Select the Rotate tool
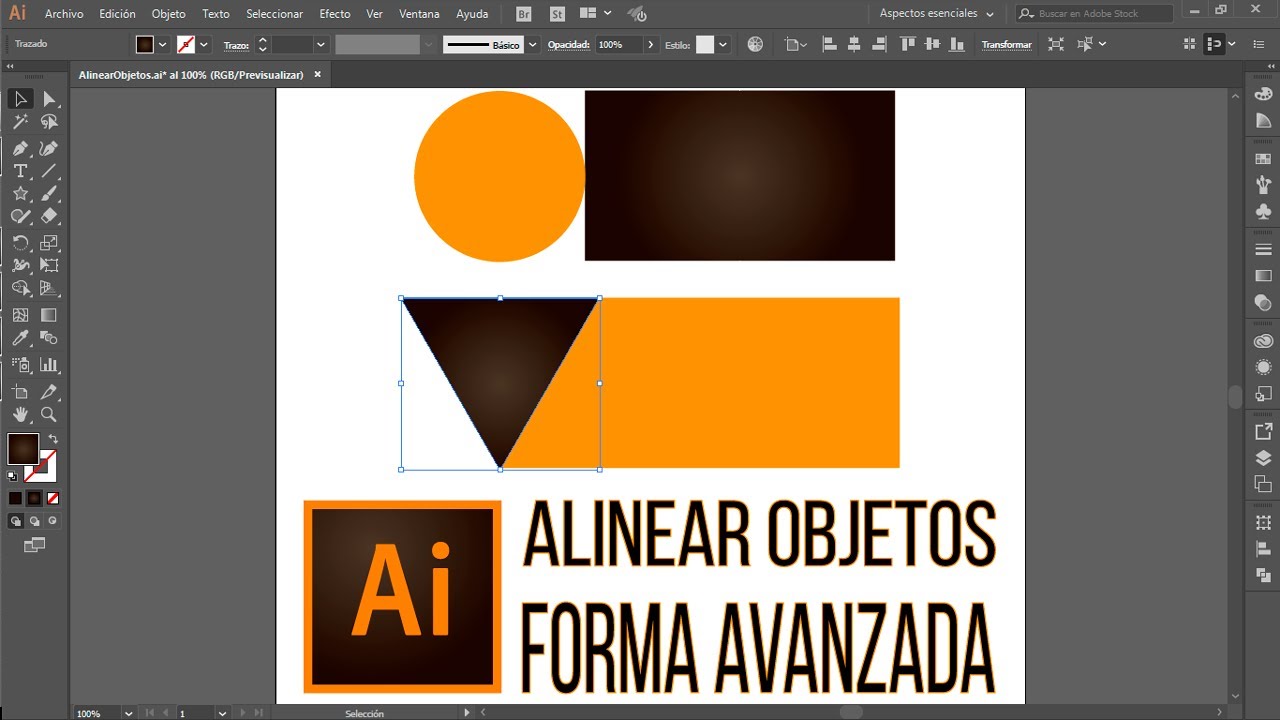The image size is (1280, 720). (20, 243)
